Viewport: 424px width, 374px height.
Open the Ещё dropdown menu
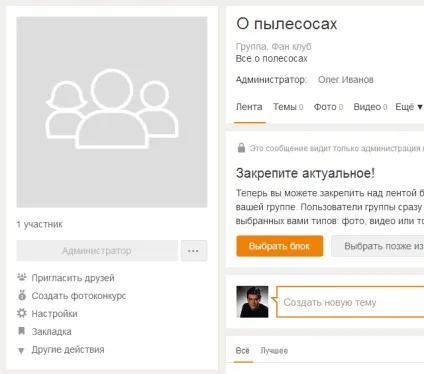coord(409,107)
